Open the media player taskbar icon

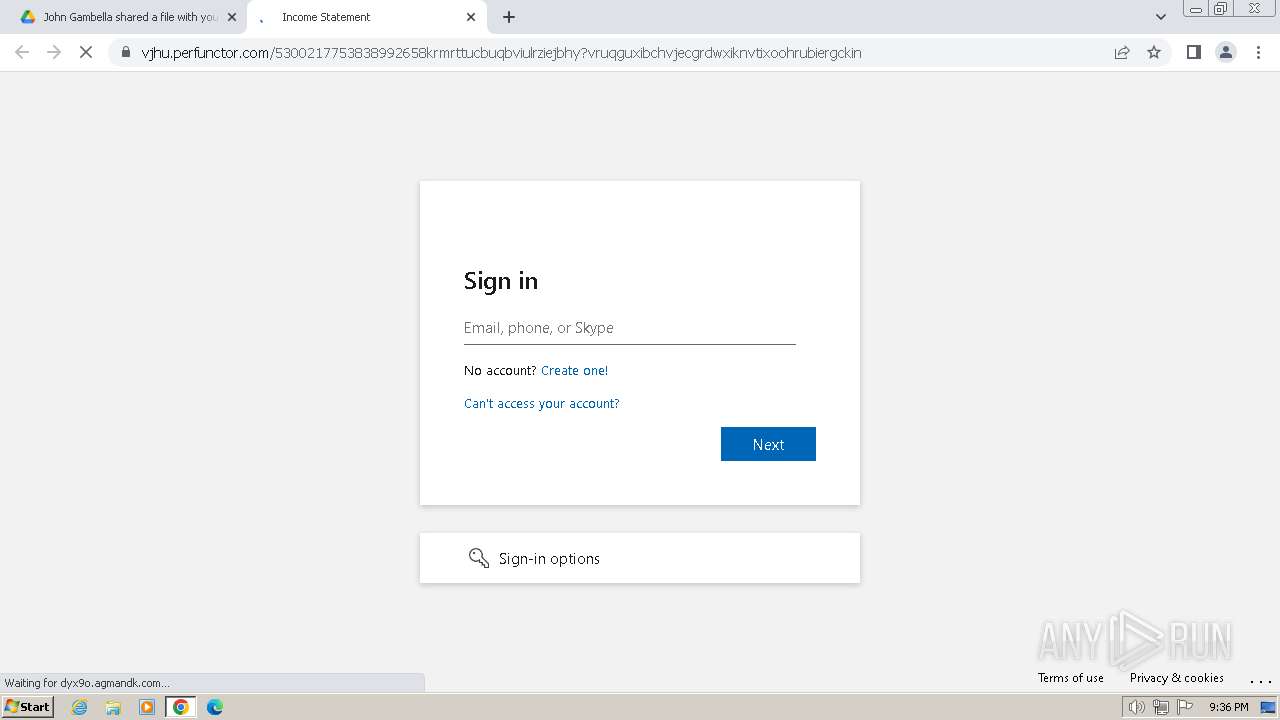(147, 707)
